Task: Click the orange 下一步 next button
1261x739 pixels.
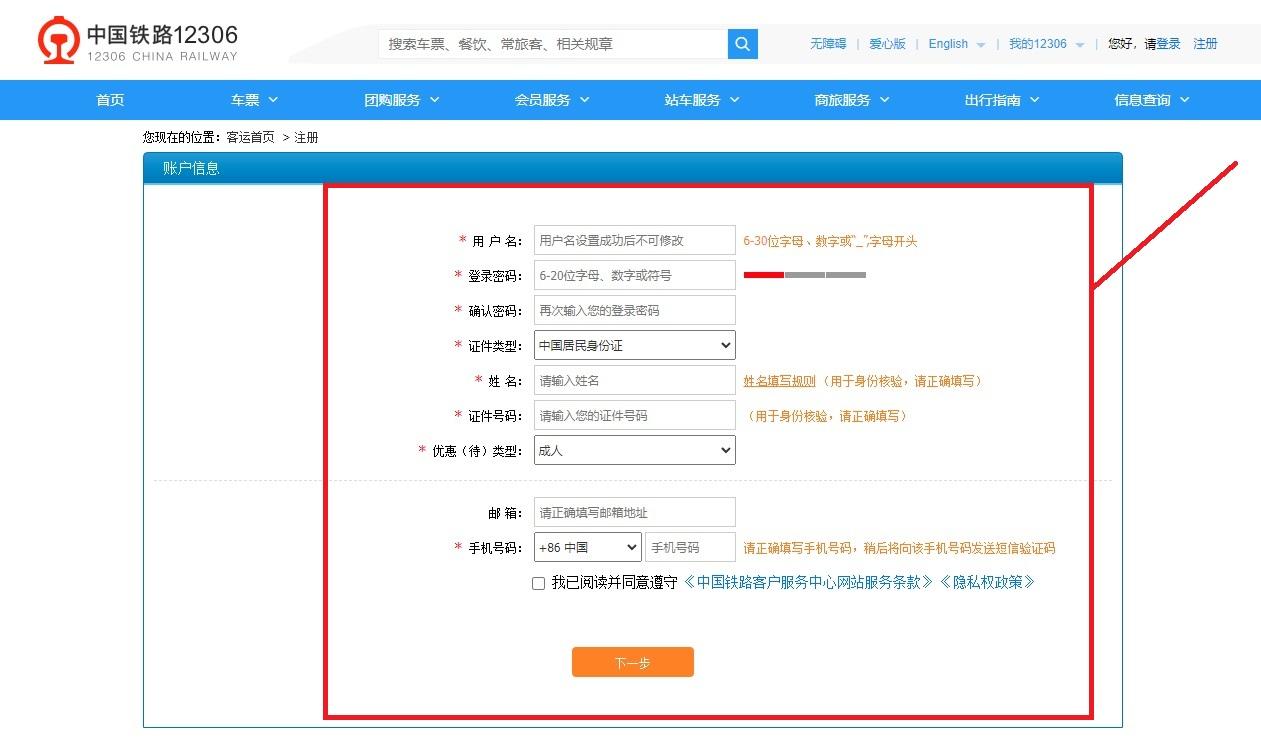Action: (x=632, y=662)
